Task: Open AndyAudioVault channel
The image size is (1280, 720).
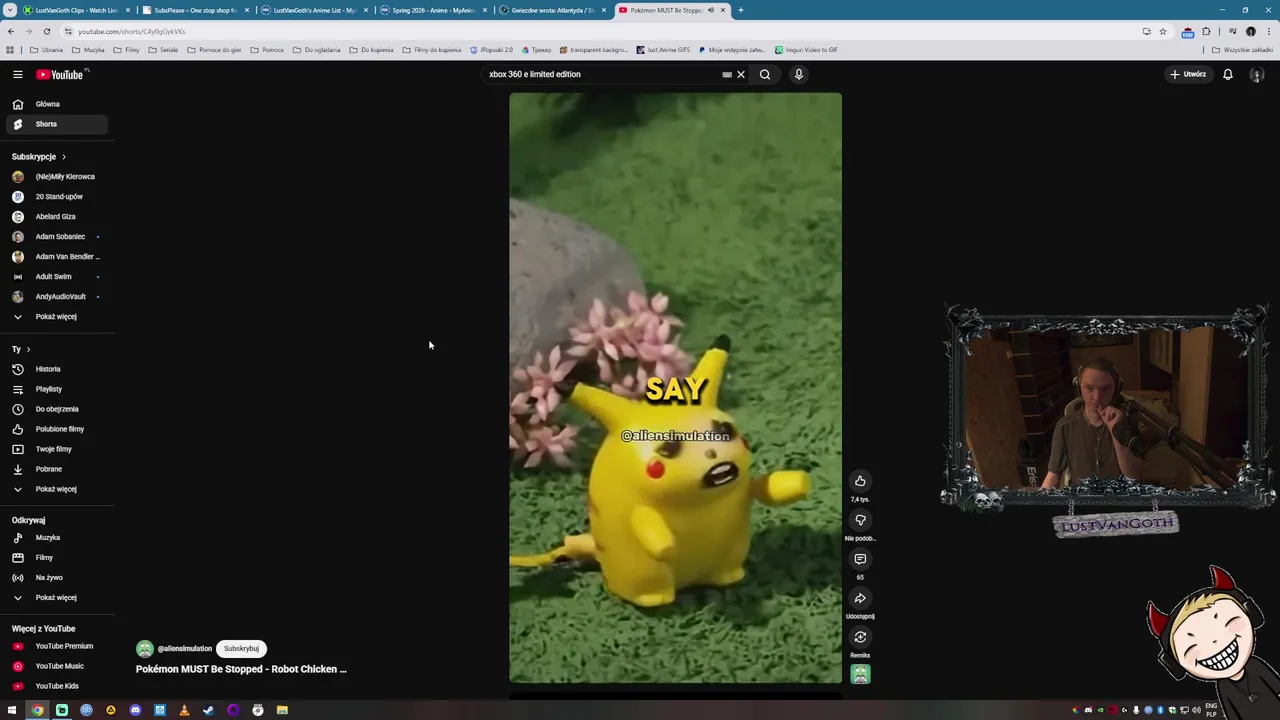Action: [55, 296]
